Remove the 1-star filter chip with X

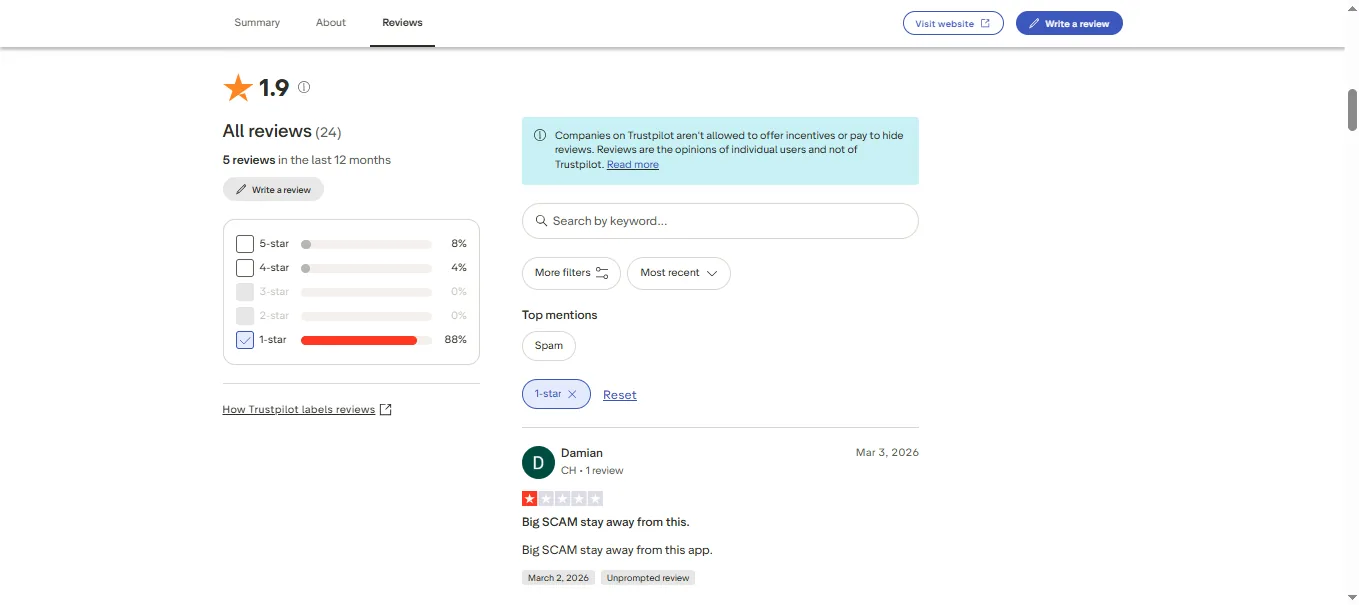click(x=572, y=394)
